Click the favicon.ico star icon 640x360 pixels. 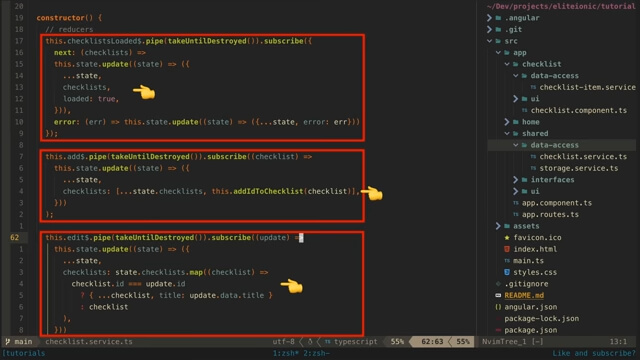point(507,238)
